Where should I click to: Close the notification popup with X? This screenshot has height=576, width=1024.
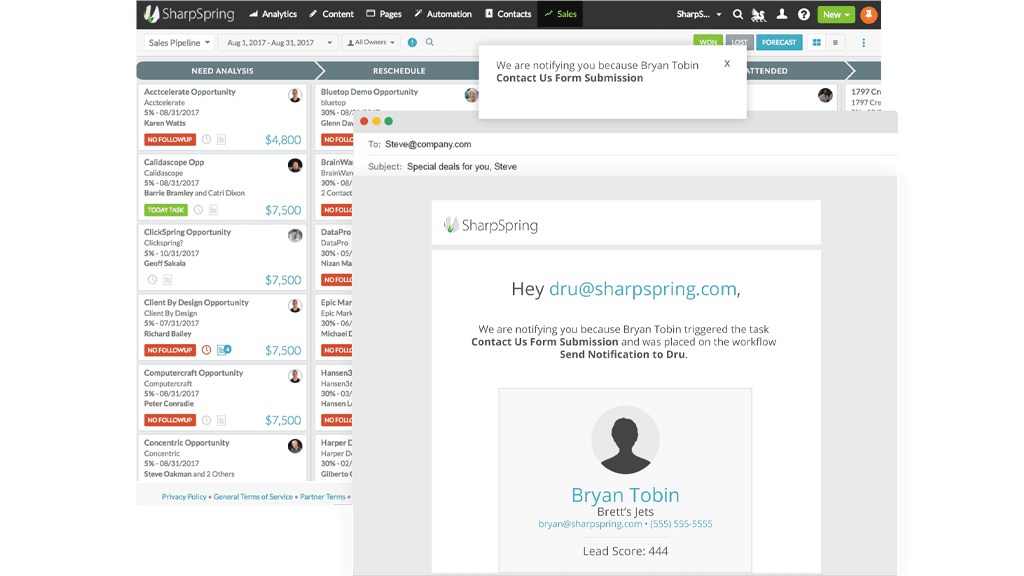tap(727, 64)
